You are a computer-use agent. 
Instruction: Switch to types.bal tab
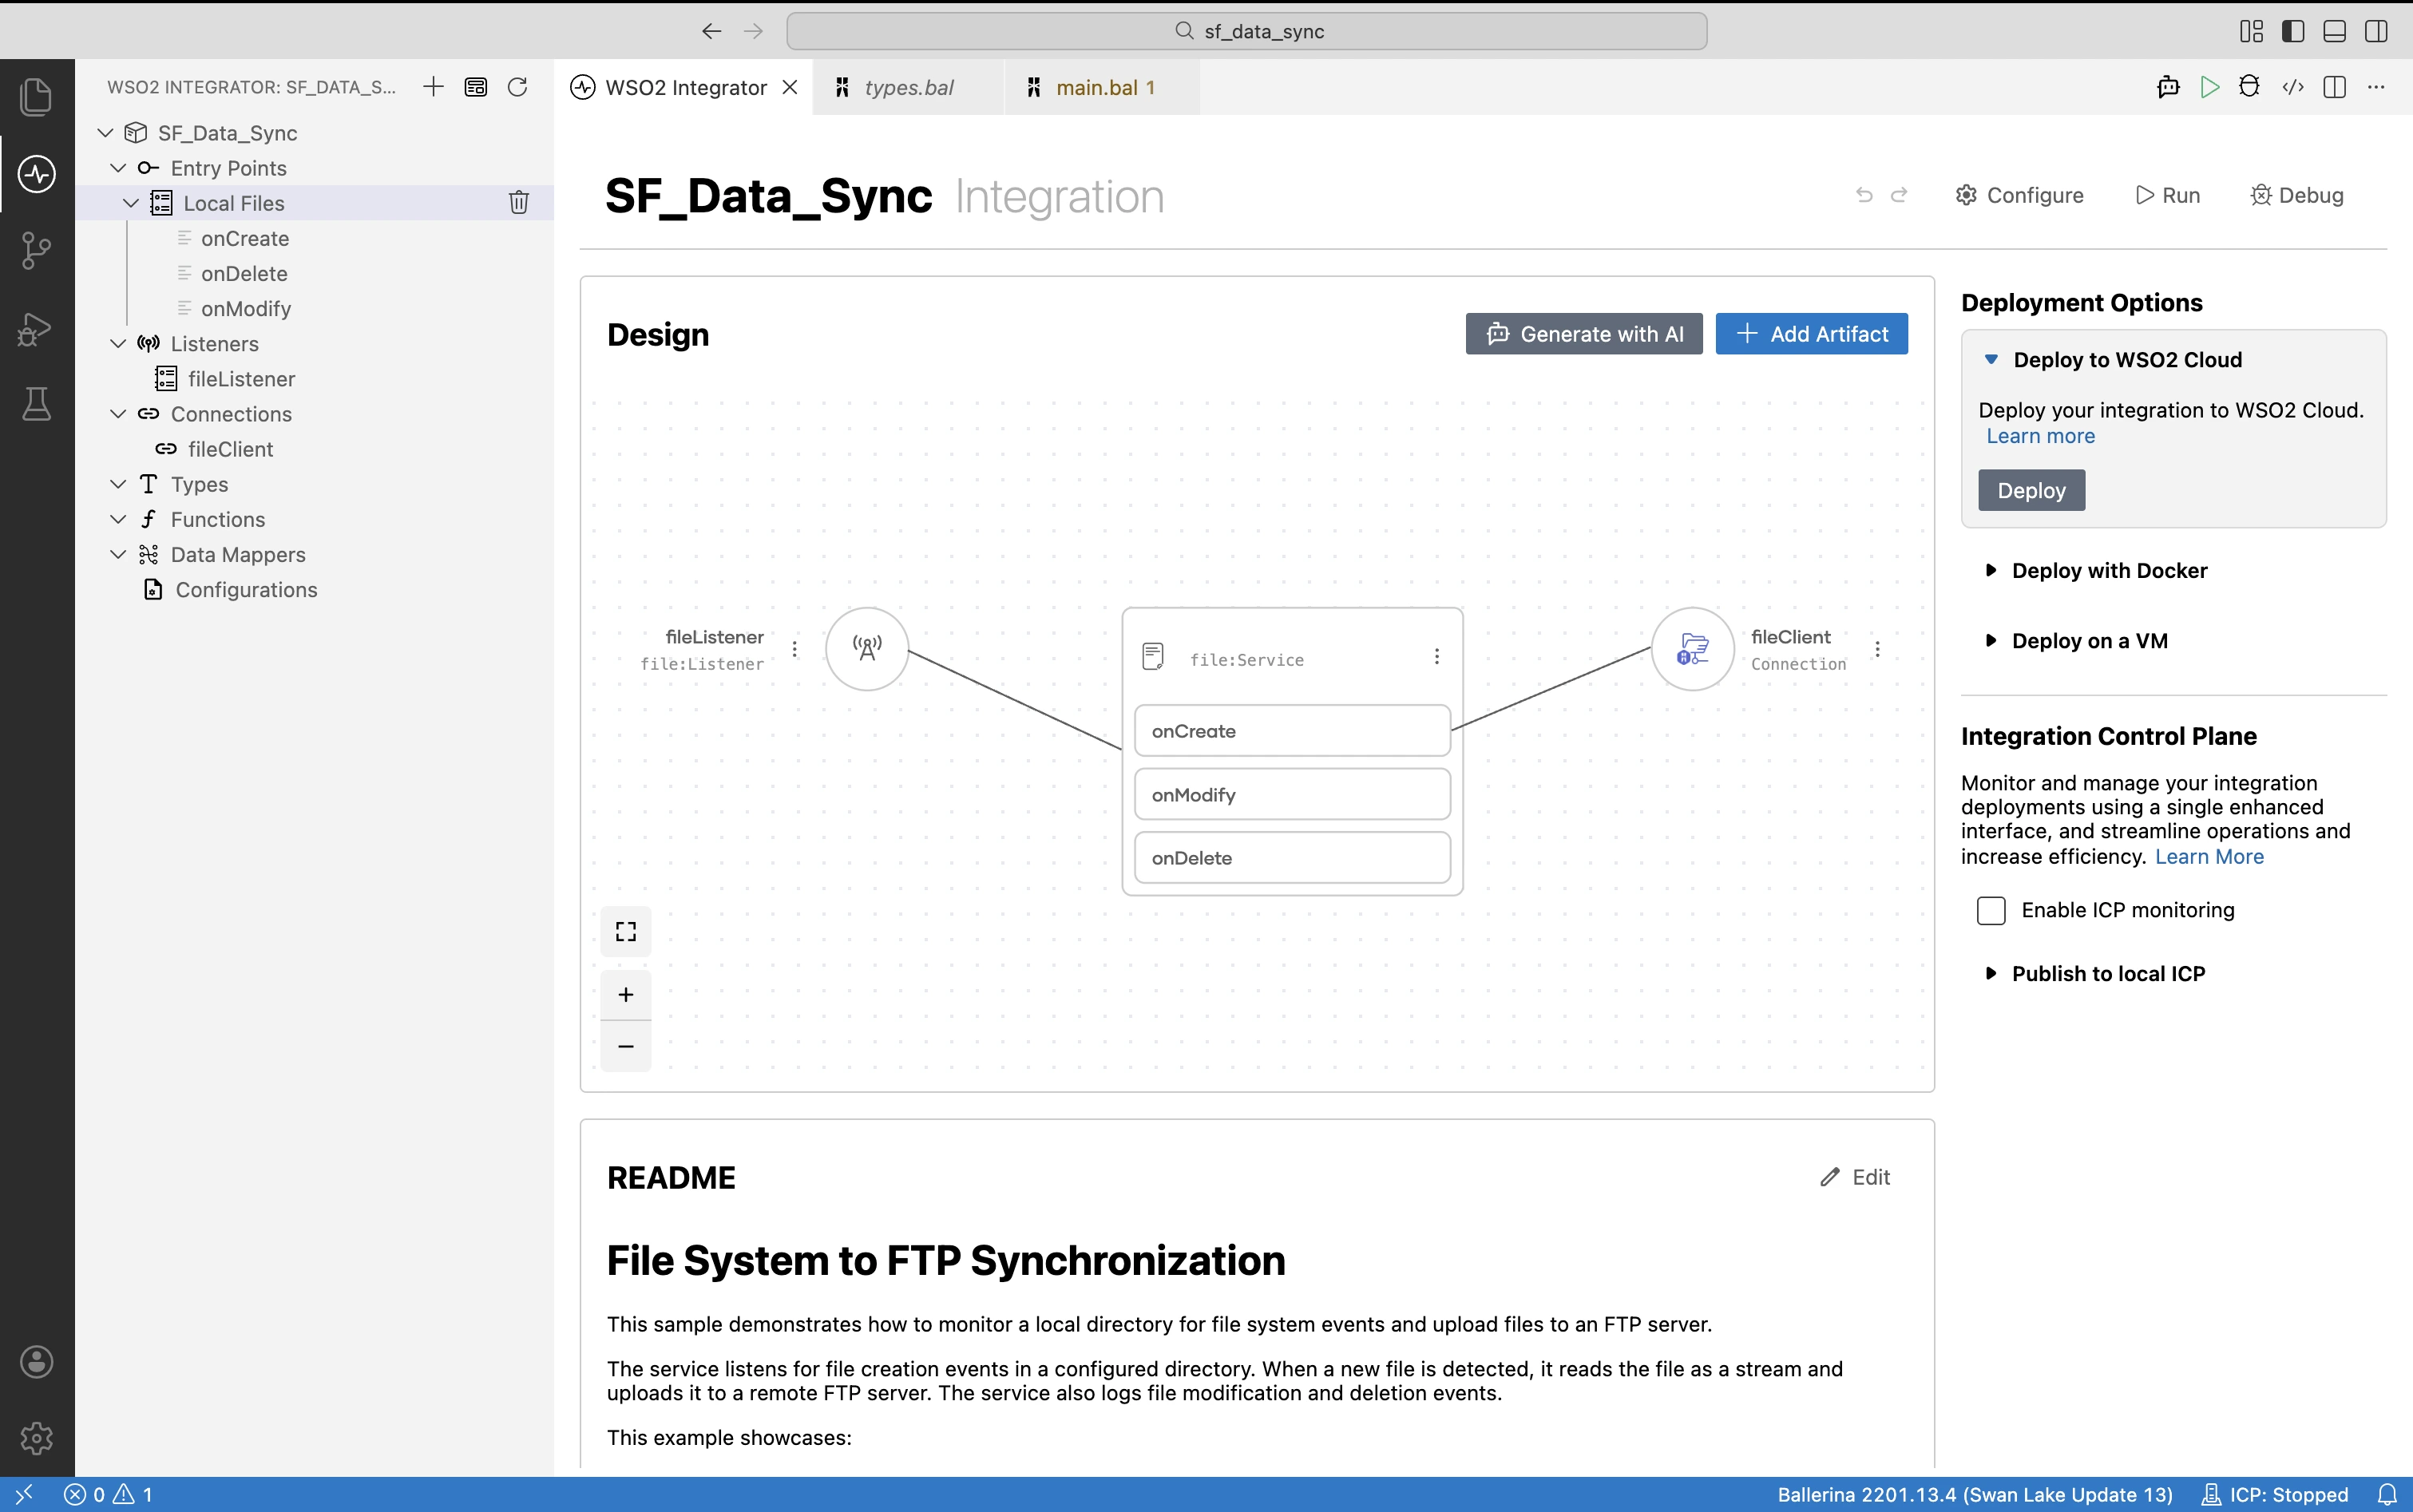(908, 87)
